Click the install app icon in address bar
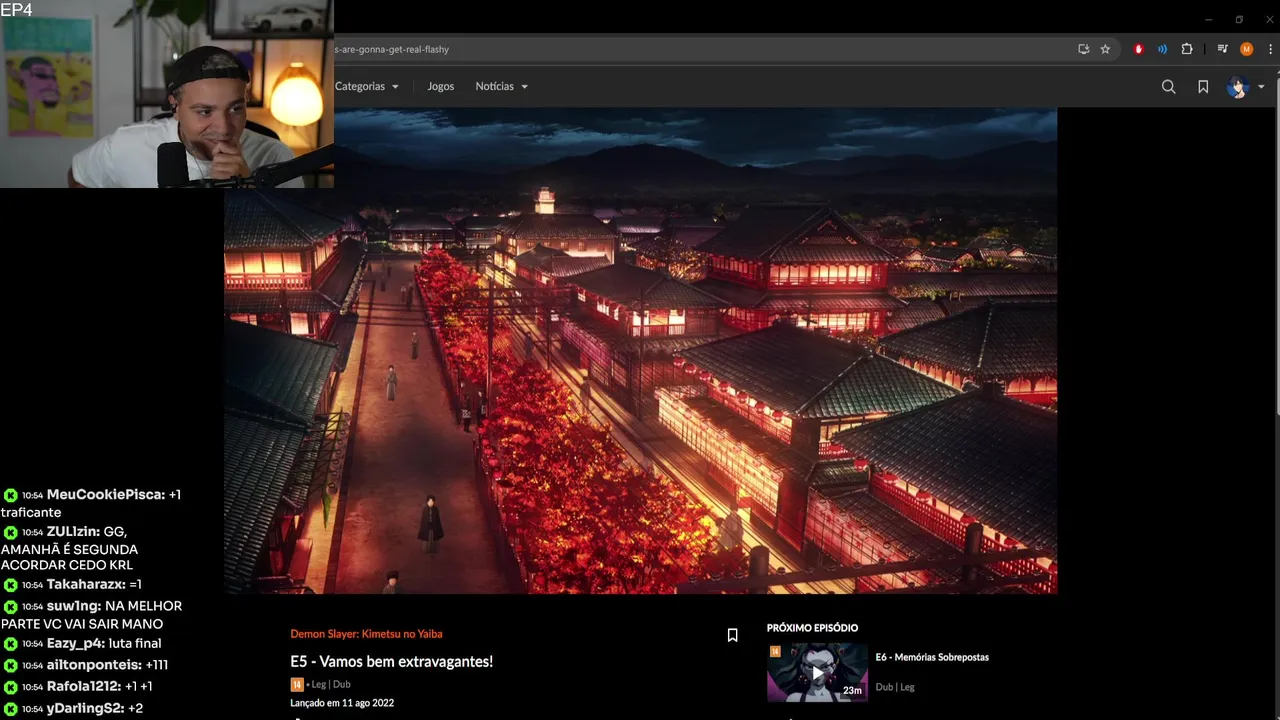1280x720 pixels. 1083,49
